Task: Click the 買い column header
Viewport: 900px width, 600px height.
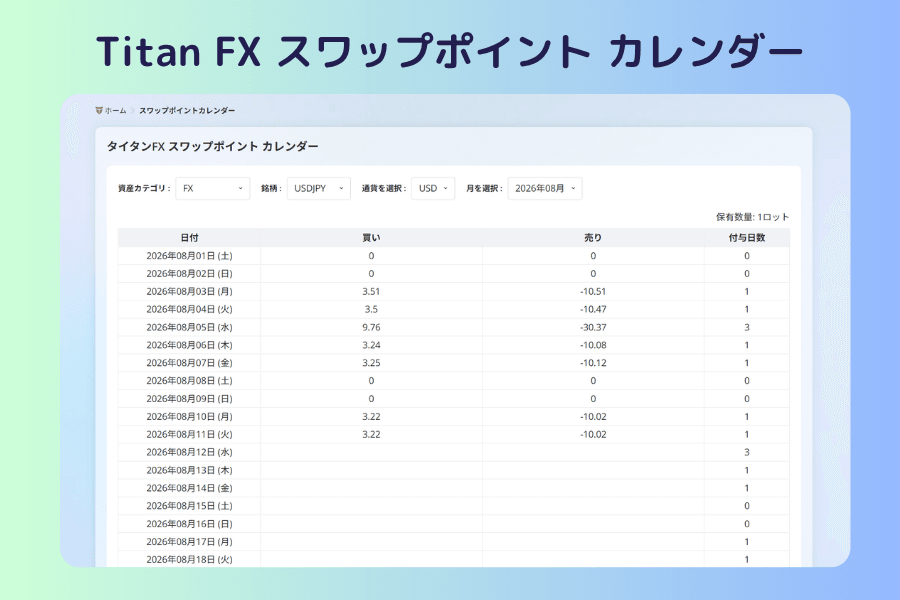Action: point(371,238)
